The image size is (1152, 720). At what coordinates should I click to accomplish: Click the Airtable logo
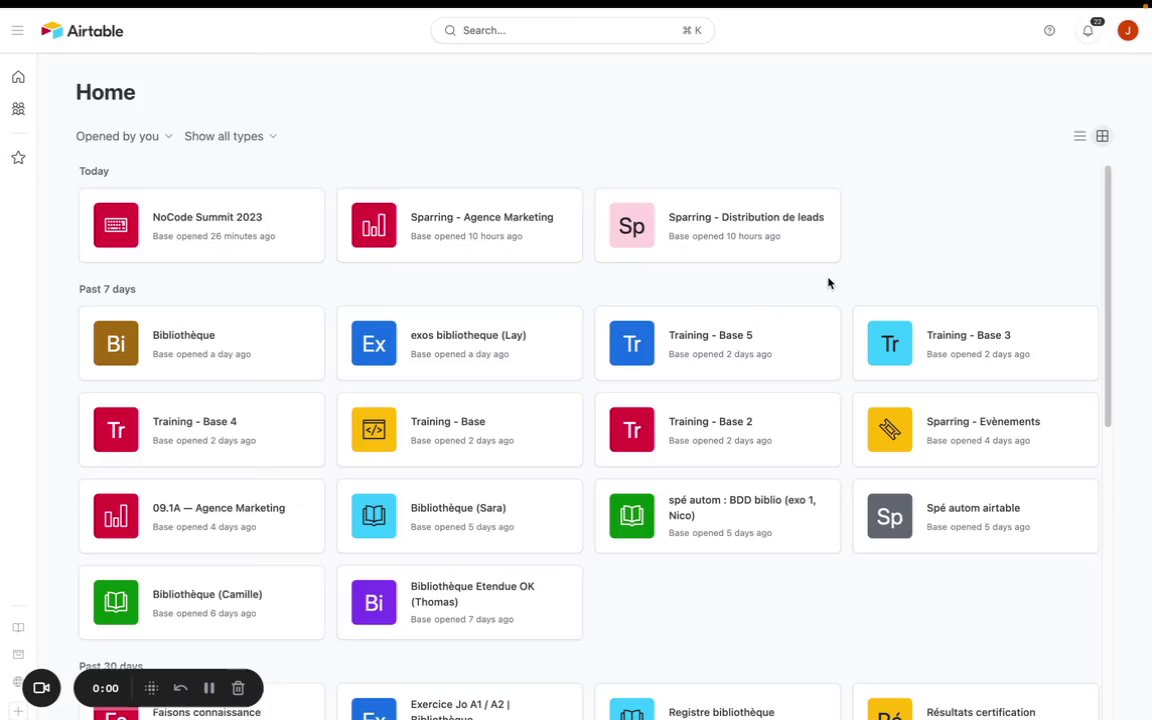pos(82,30)
